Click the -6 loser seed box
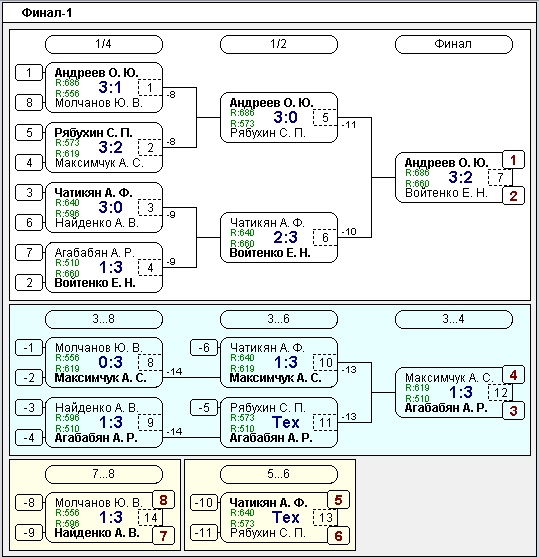This screenshot has height=557, width=539. (x=204, y=347)
